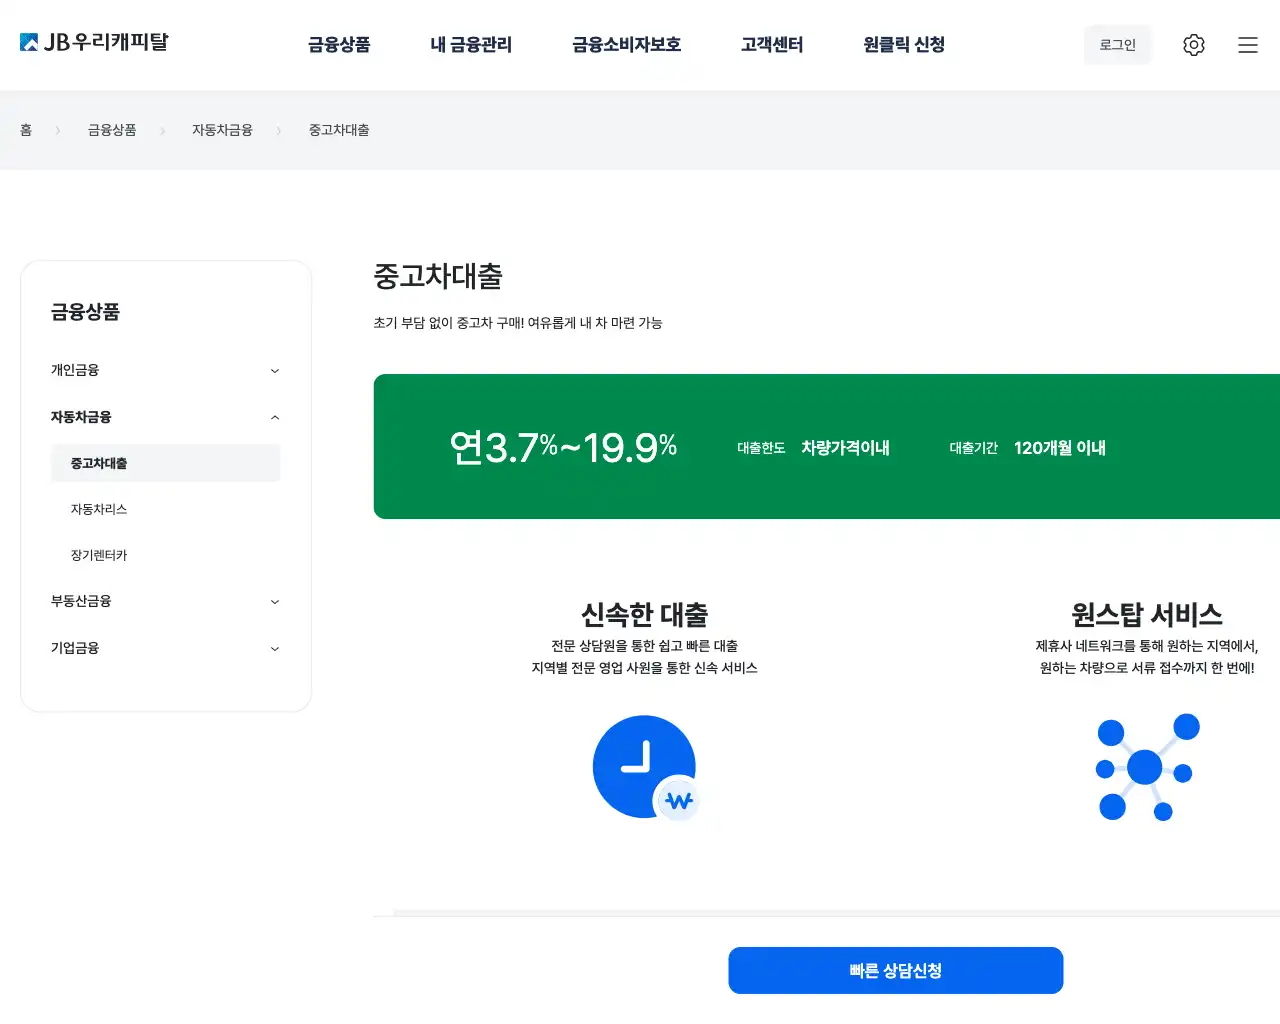Select 기업금융 sidebar label
The width and height of the screenshot is (1280, 1024).
pos(75,648)
